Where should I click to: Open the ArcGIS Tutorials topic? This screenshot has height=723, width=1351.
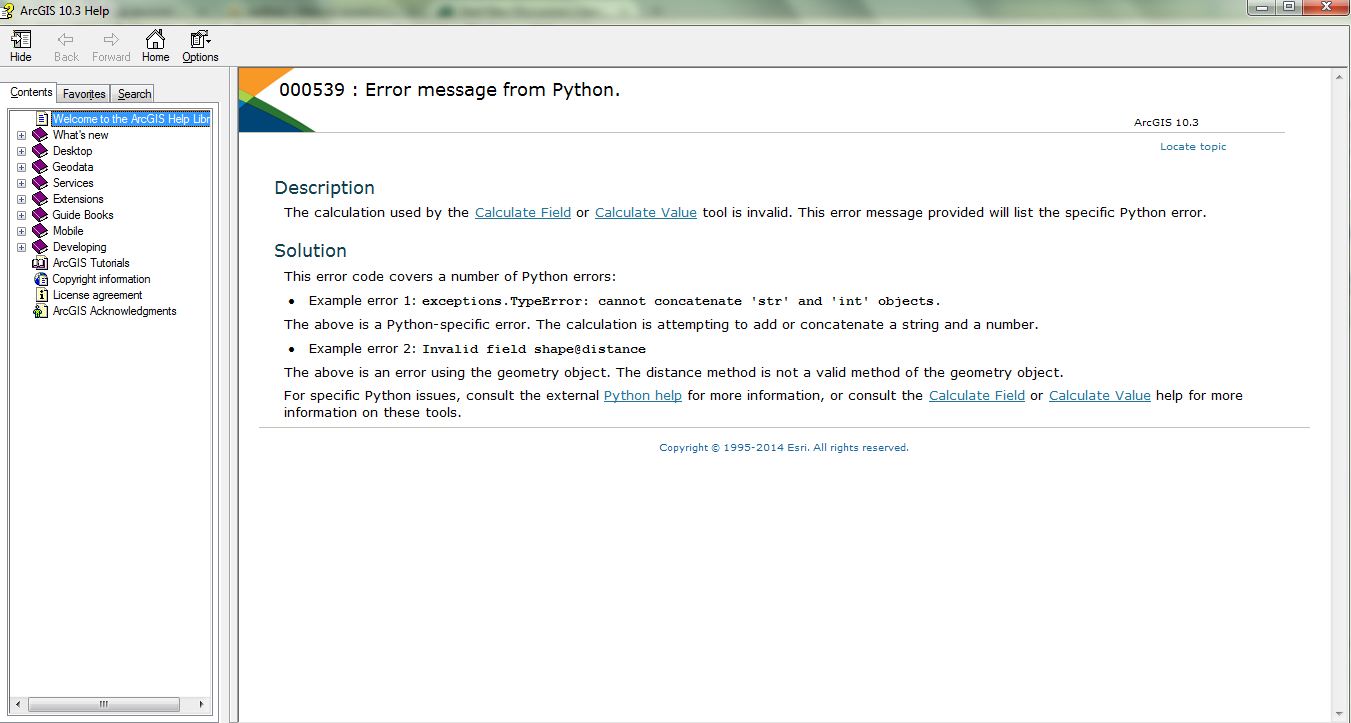91,263
